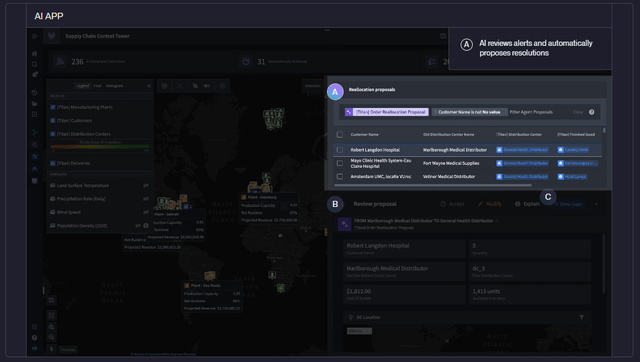Click the filter funnel icon beside DC Location
Screen dimensions: 640x362
pyautogui.click(x=582, y=317)
